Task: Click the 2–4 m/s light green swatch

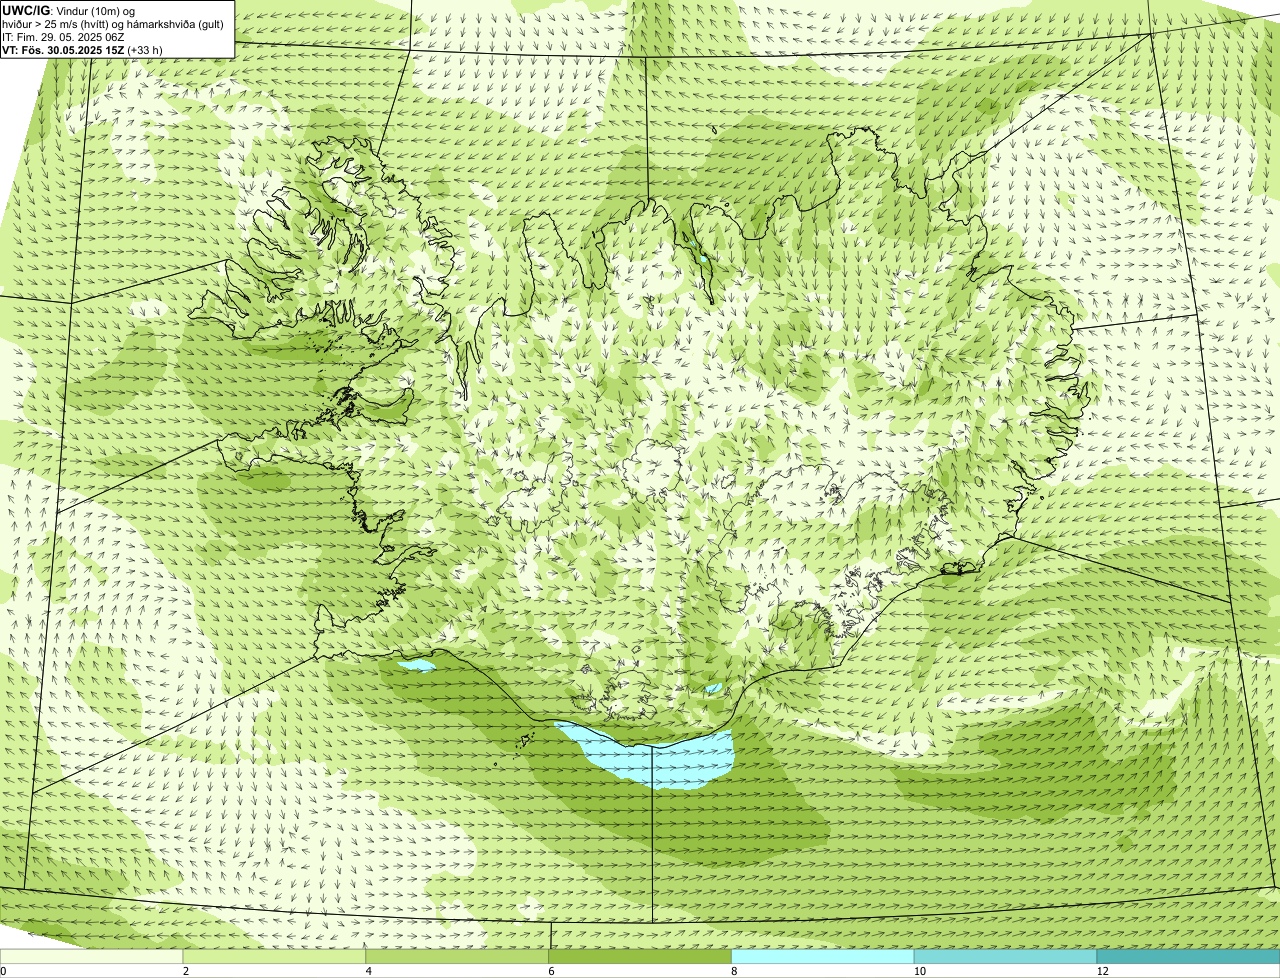Action: [x=275, y=956]
